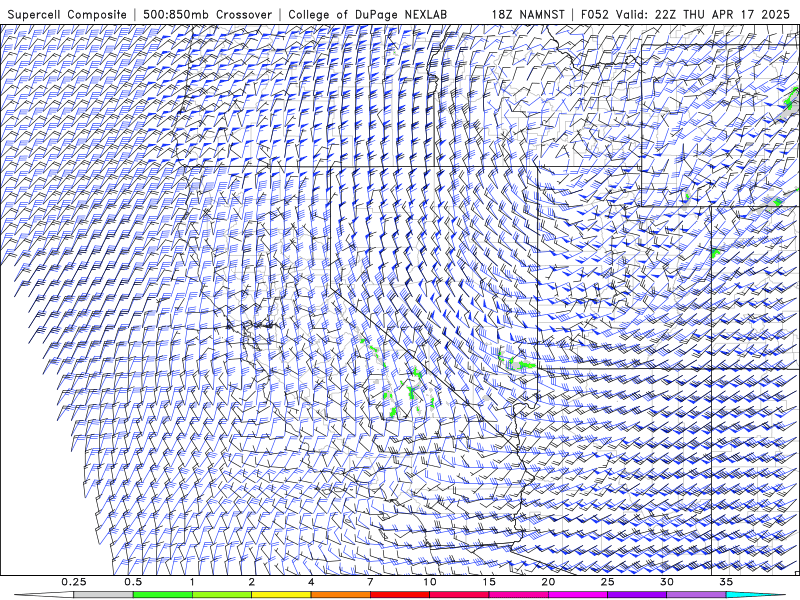Select the lime 1–2 color bar segment
The height and width of the screenshot is (600, 800).
click(x=222, y=595)
